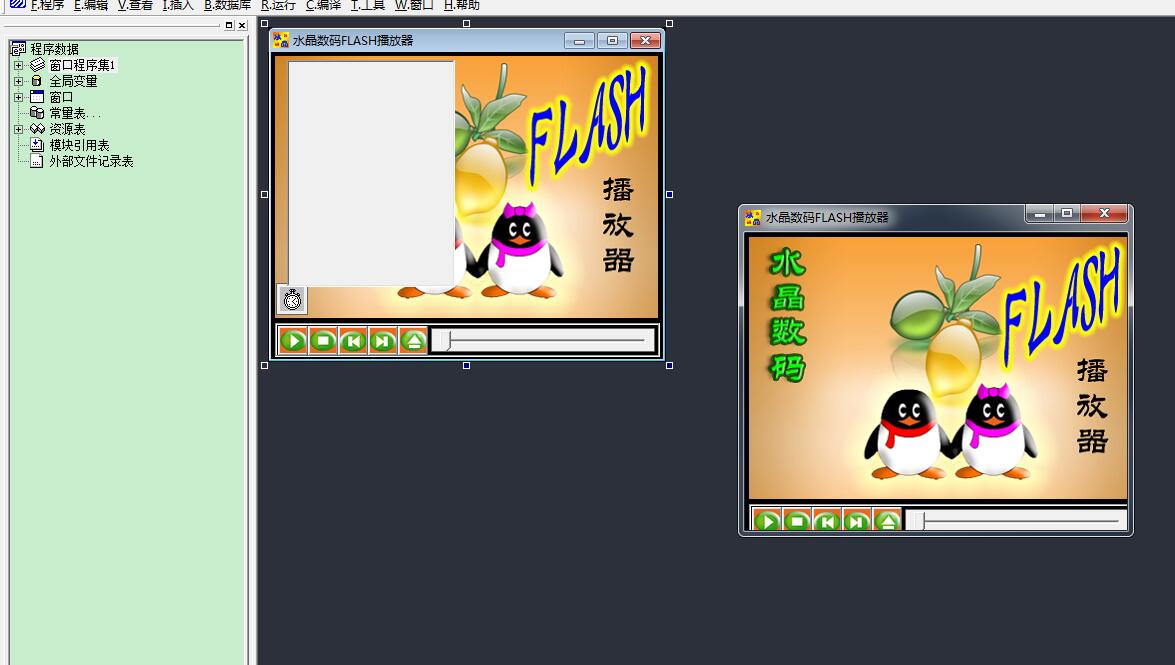Click the running player's title 水晶数码FLASH播放器

tap(827, 217)
